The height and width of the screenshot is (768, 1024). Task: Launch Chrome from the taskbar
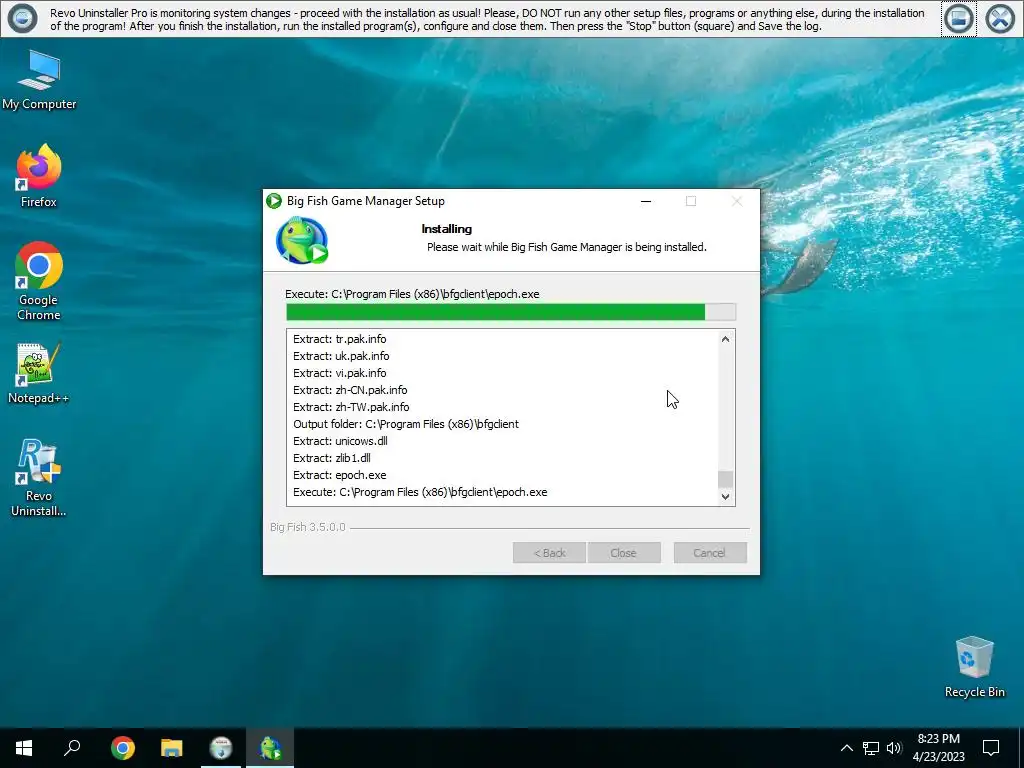coord(123,748)
